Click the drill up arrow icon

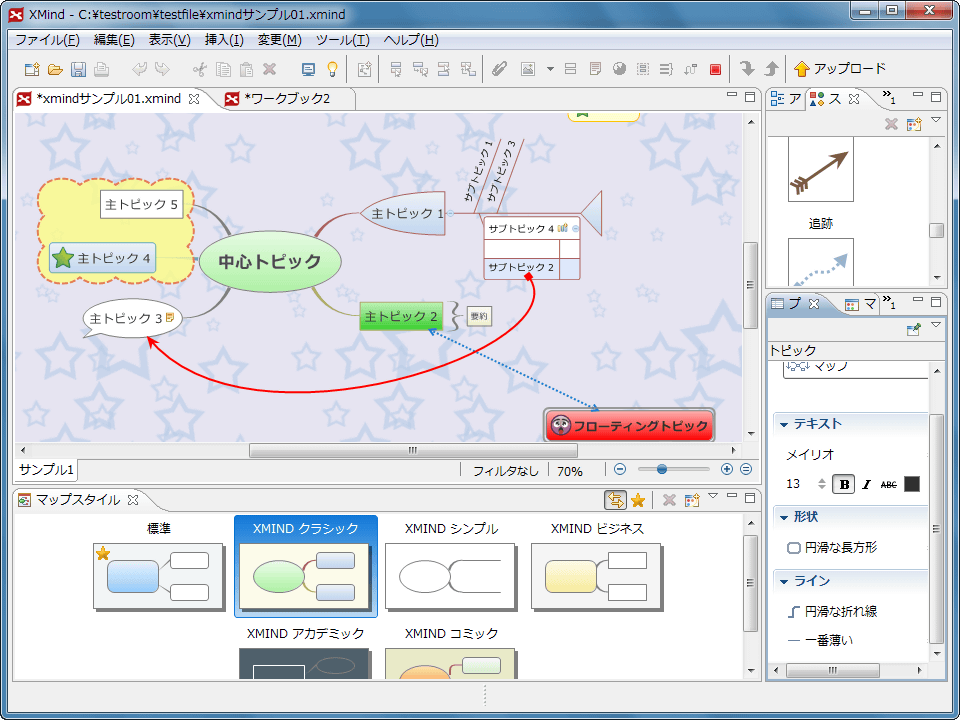click(771, 69)
